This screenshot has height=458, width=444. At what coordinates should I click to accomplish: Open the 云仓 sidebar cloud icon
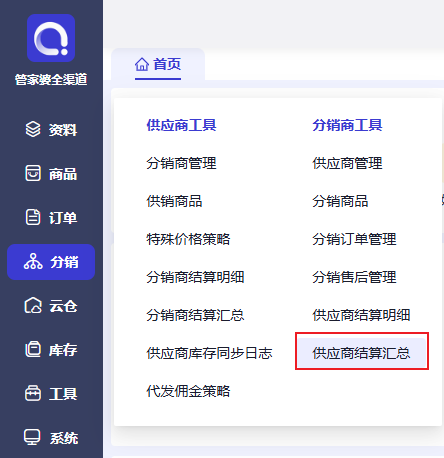33,306
